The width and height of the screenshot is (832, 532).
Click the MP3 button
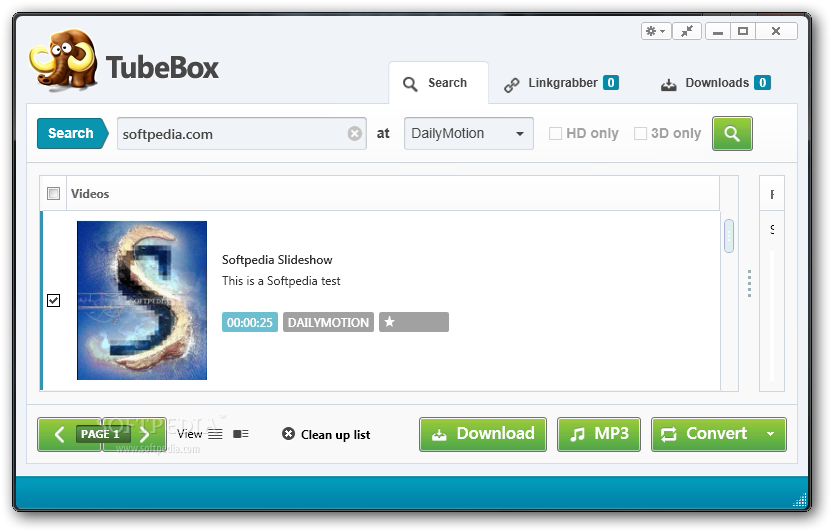point(599,434)
